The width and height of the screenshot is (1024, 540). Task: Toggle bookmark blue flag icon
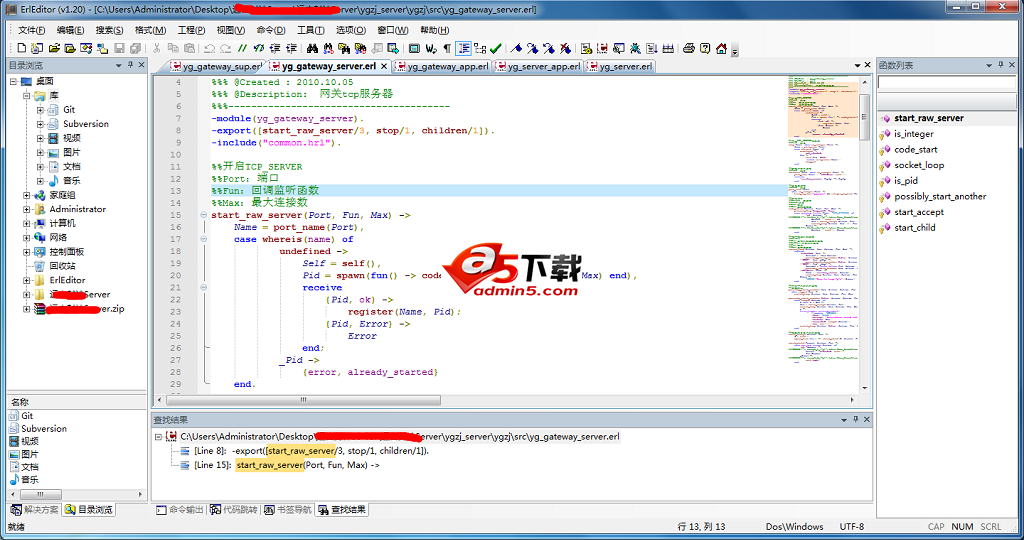click(x=517, y=48)
